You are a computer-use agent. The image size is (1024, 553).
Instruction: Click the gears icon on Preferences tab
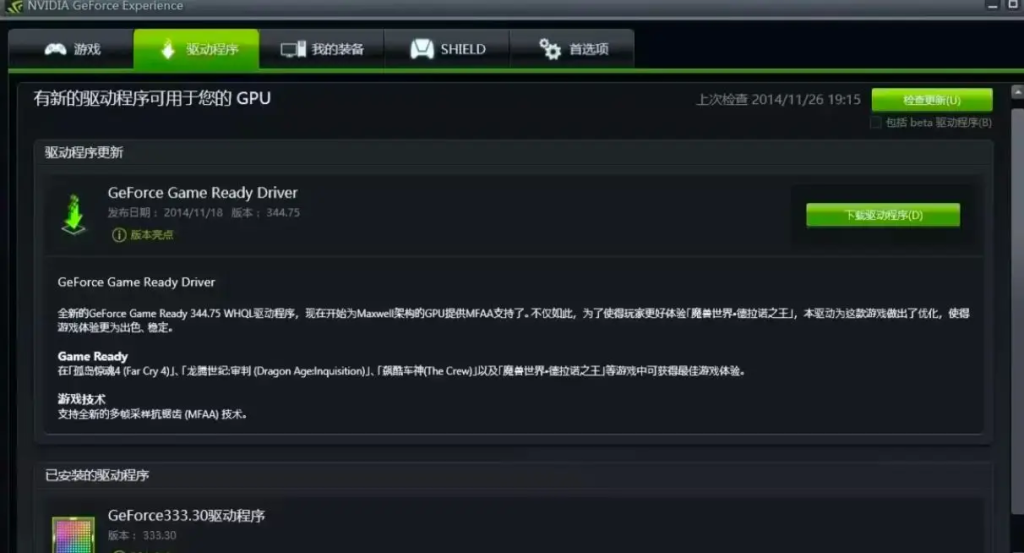550,49
